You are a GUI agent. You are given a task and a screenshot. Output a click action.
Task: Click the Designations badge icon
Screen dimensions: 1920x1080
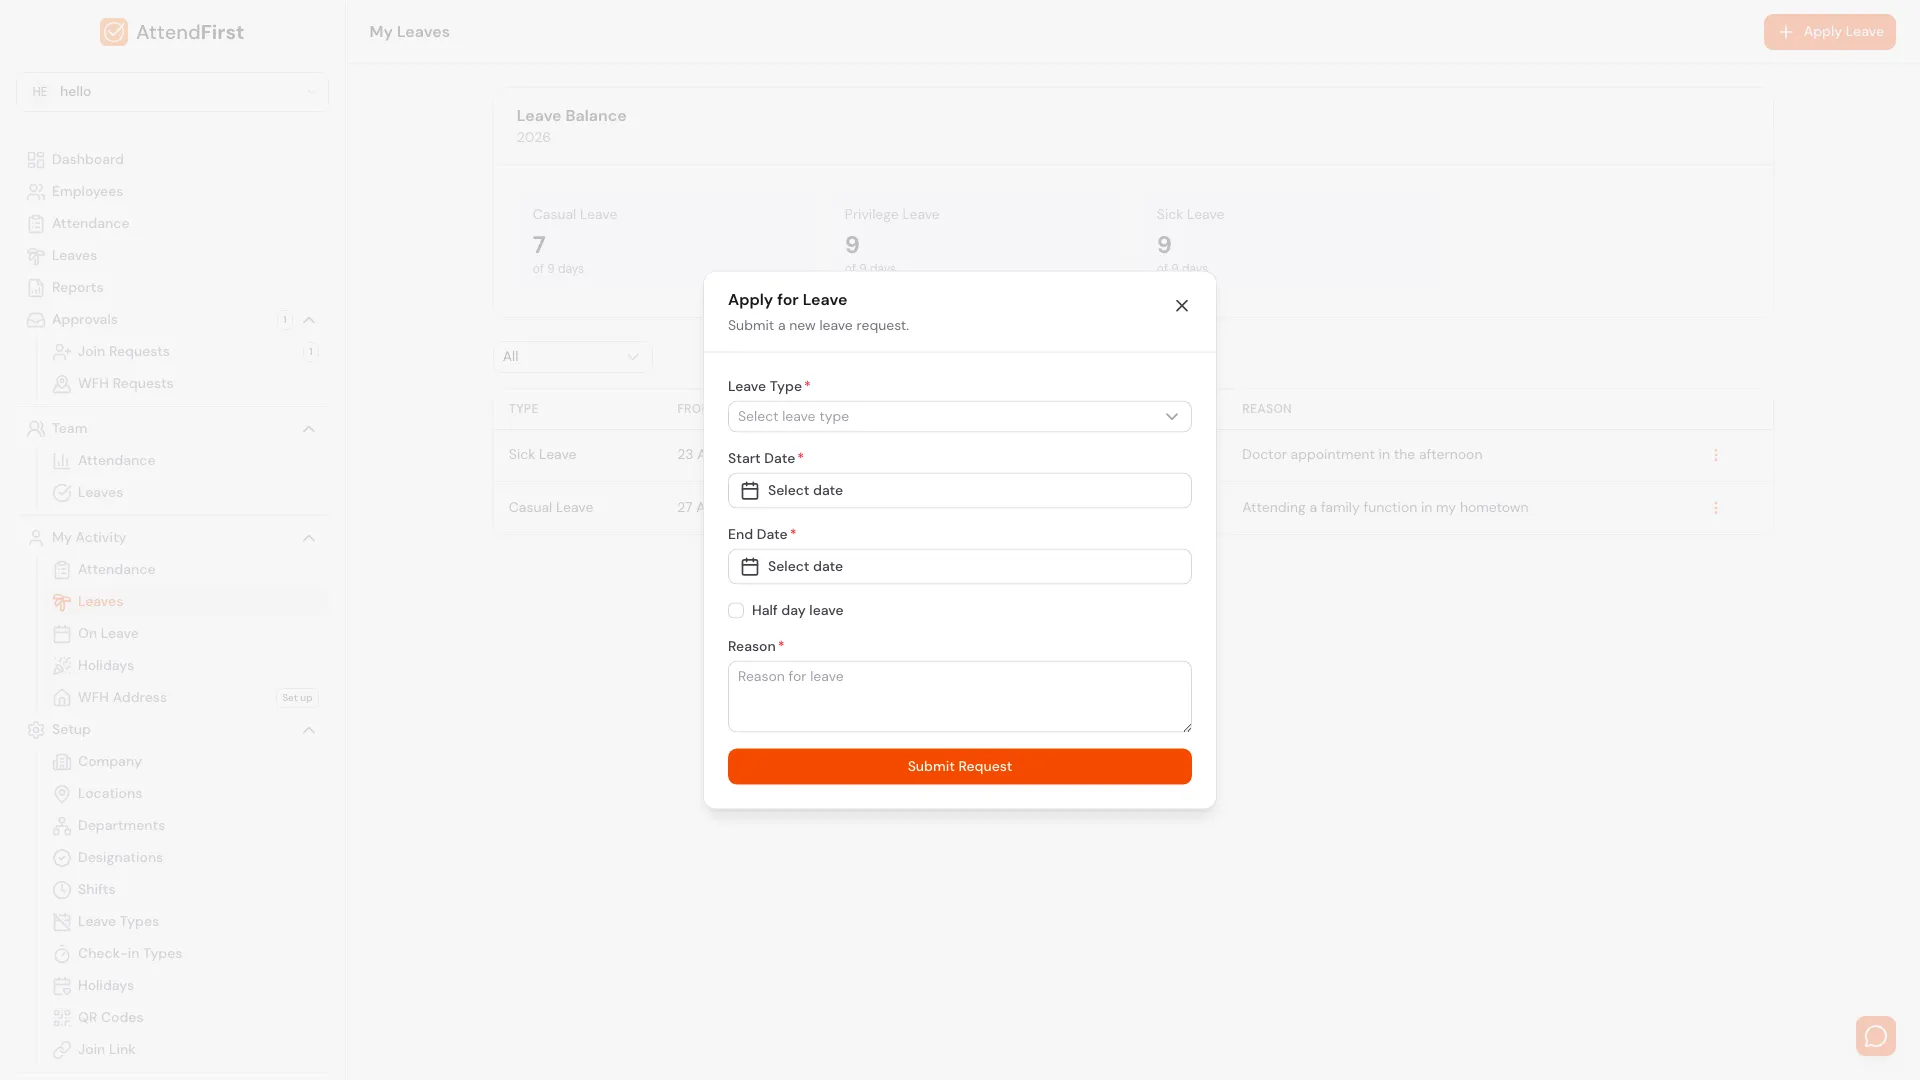(x=62, y=858)
